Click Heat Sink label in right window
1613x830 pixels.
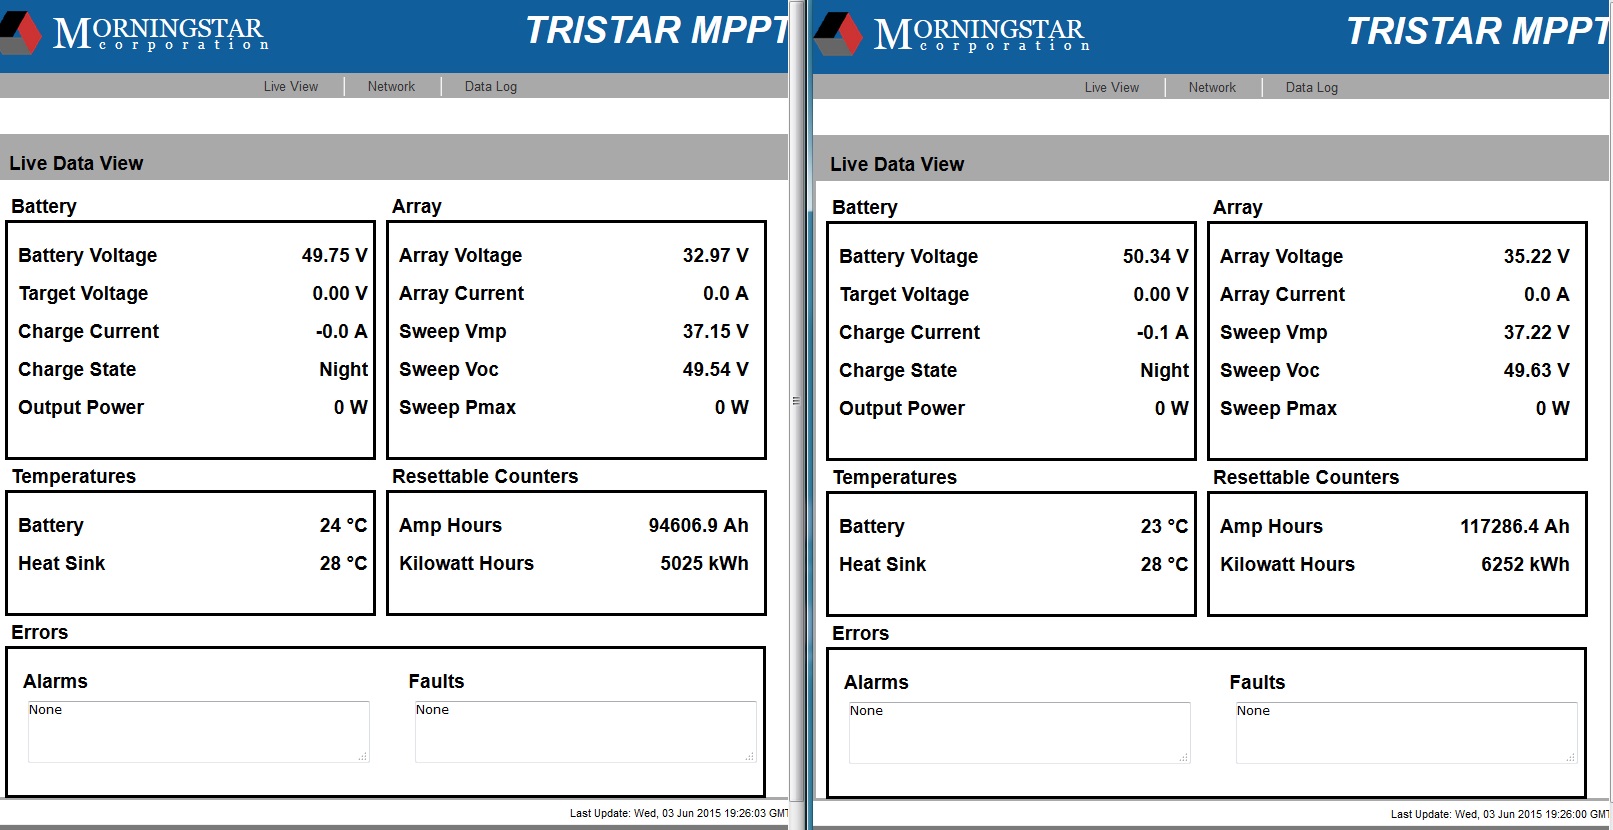pyautogui.click(x=883, y=564)
